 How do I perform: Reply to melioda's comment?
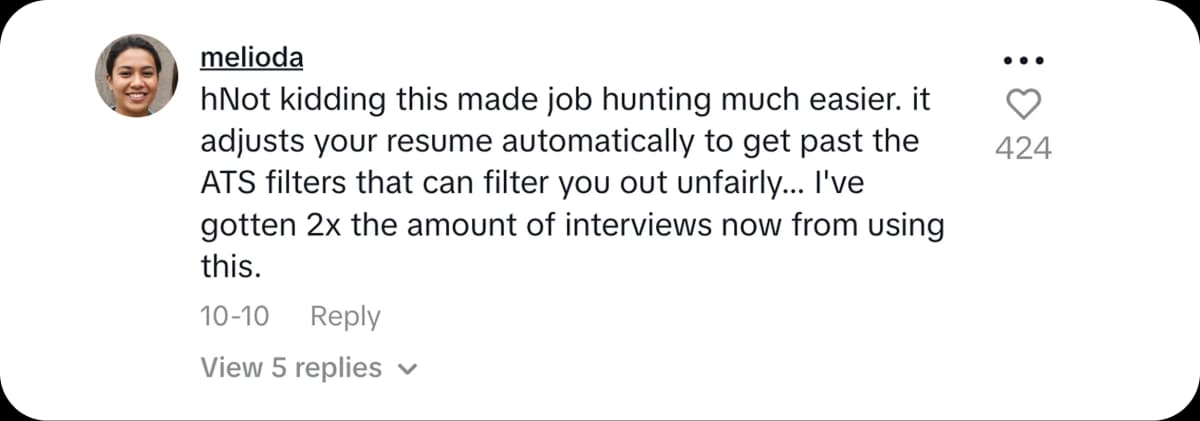click(x=345, y=317)
